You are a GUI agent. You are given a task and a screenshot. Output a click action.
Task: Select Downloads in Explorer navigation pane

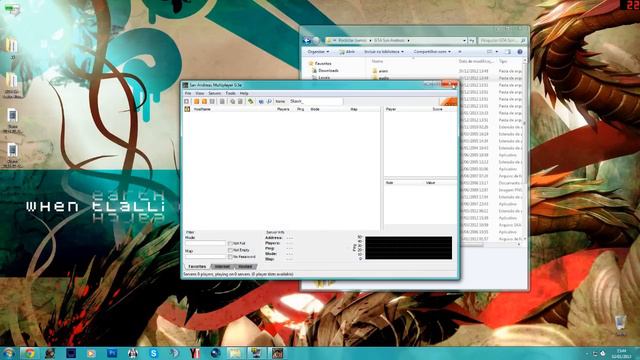point(325,71)
